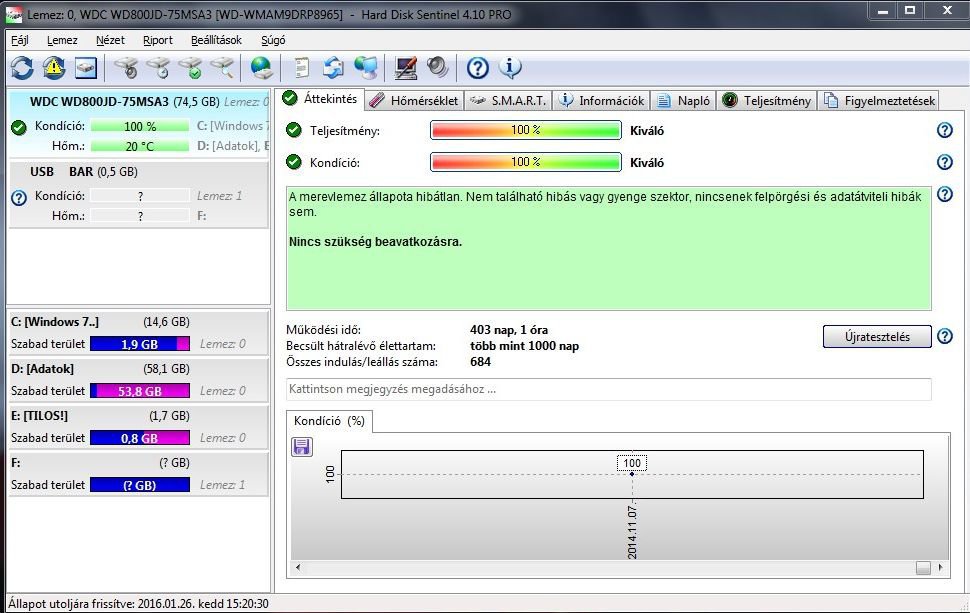The image size is (970, 613).
Task: Open the Beállítások menu
Action: (x=216, y=40)
